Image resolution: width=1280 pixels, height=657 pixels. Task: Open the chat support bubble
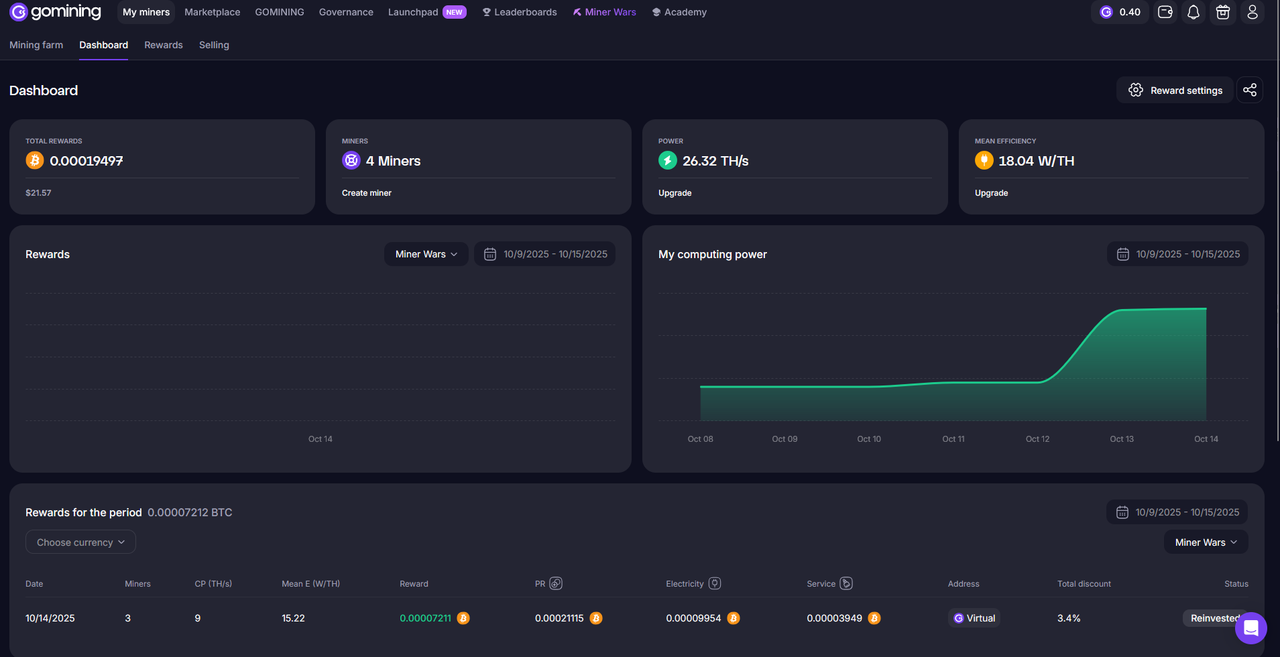[1251, 628]
